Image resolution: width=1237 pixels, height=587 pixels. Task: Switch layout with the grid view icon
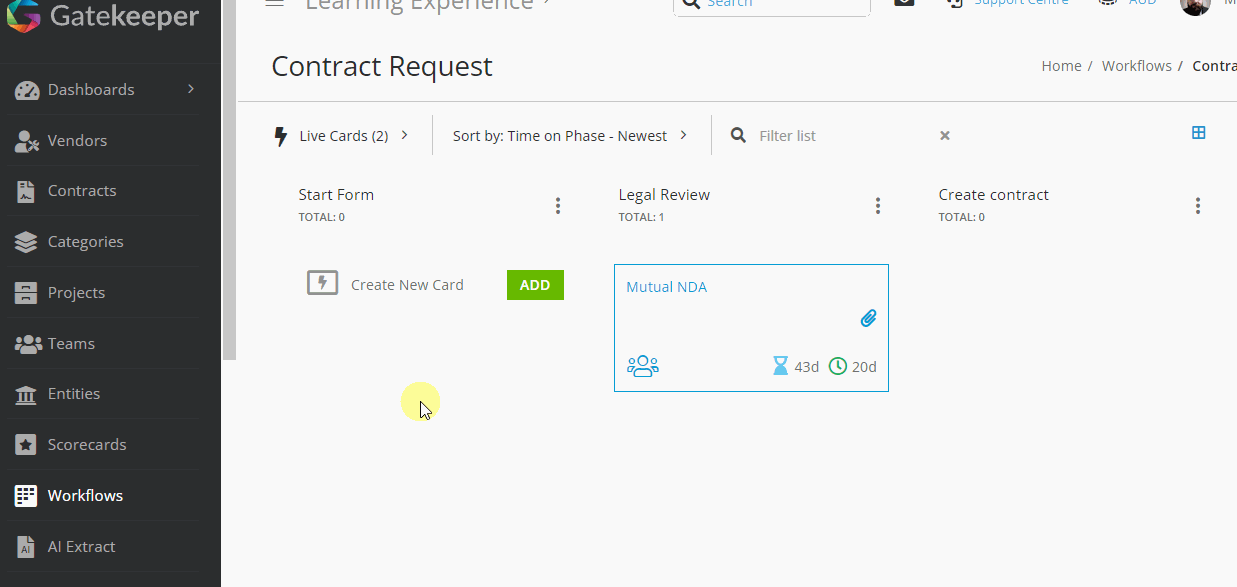pos(1198,133)
